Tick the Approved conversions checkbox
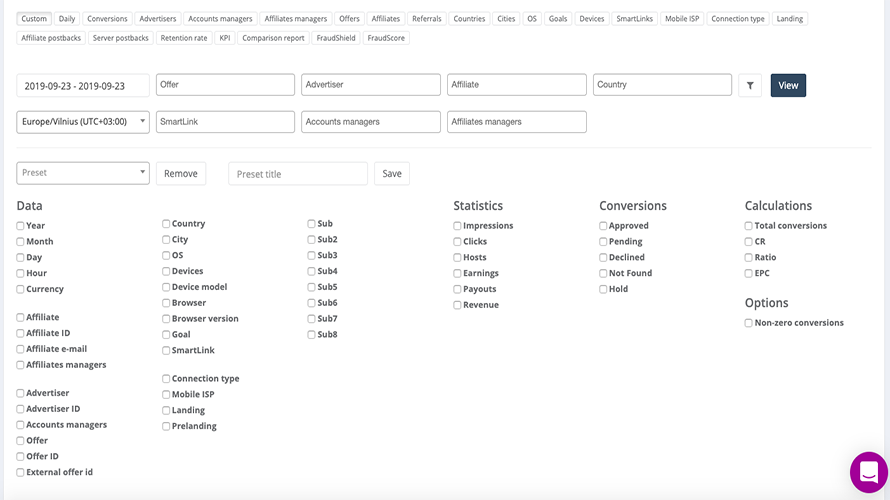Image resolution: width=890 pixels, height=500 pixels. tap(604, 226)
